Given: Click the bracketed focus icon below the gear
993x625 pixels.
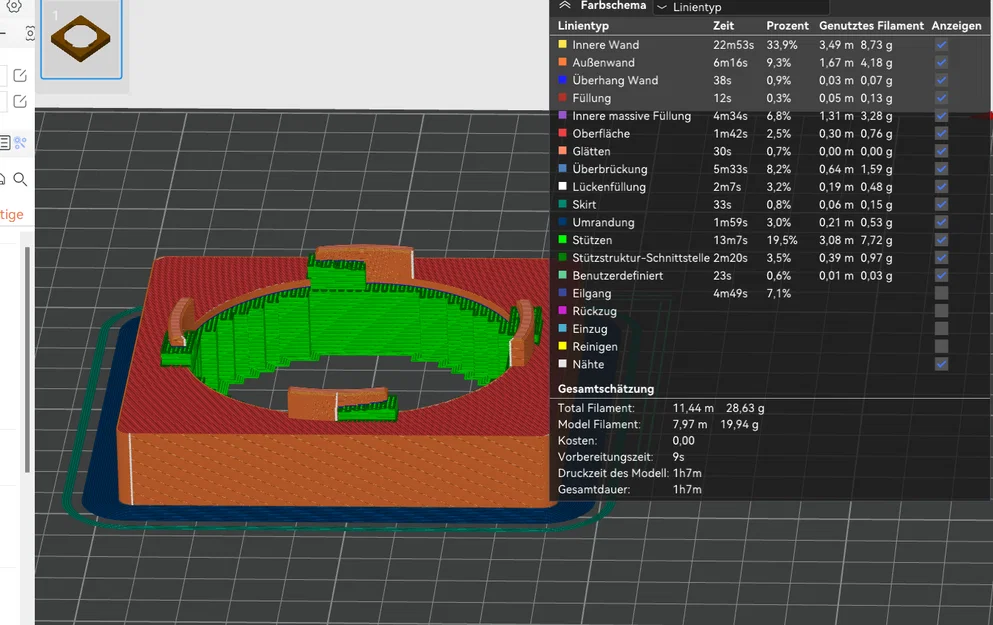Looking at the screenshot, I should tap(30, 34).
